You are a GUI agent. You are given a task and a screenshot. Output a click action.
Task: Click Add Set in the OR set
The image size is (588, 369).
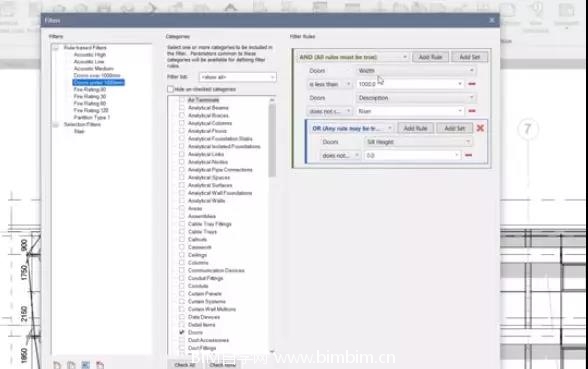(x=454, y=128)
